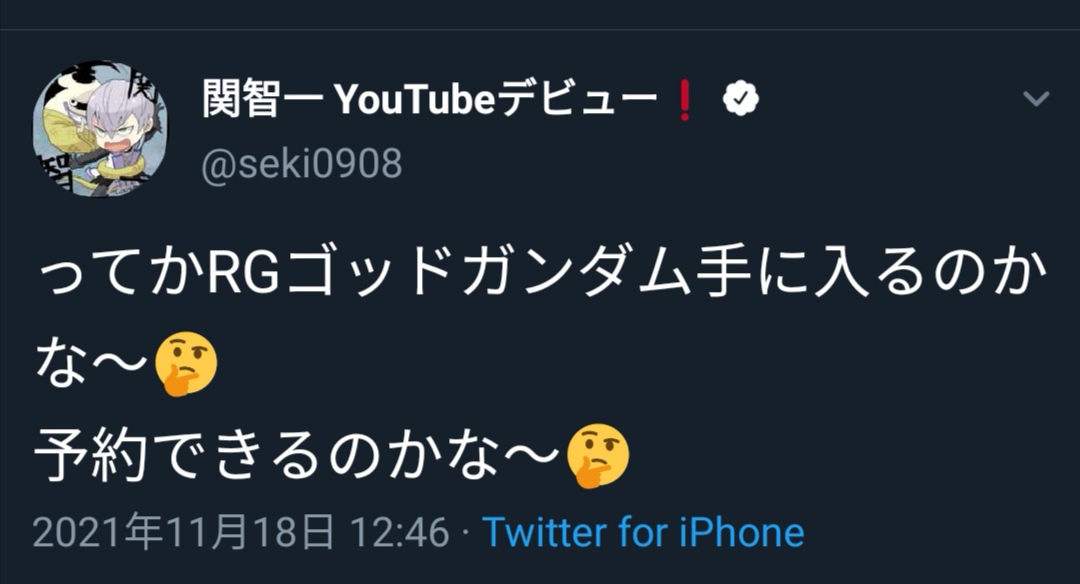Viewport: 1080px width, 584px height.
Task: Click the verified badge beside the name
Action: click(741, 98)
